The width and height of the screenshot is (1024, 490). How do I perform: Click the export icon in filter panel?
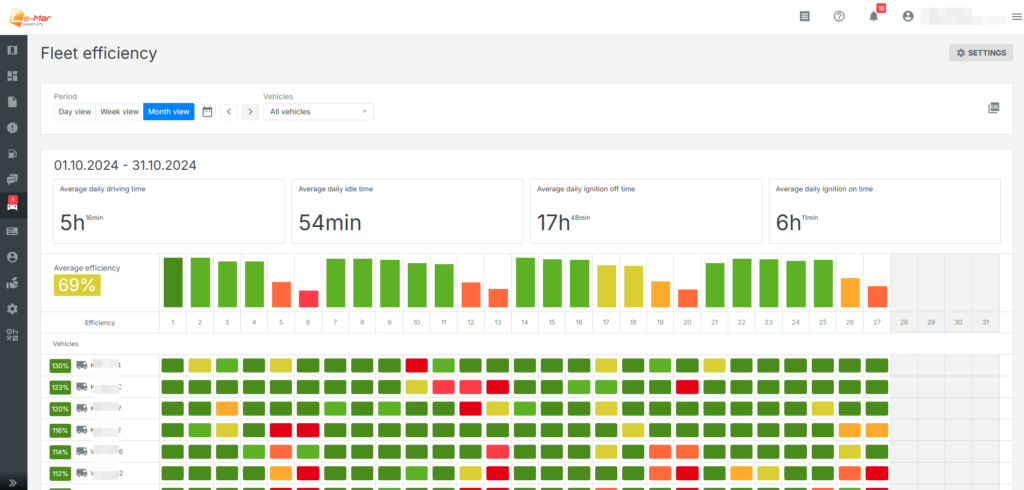tap(993, 108)
